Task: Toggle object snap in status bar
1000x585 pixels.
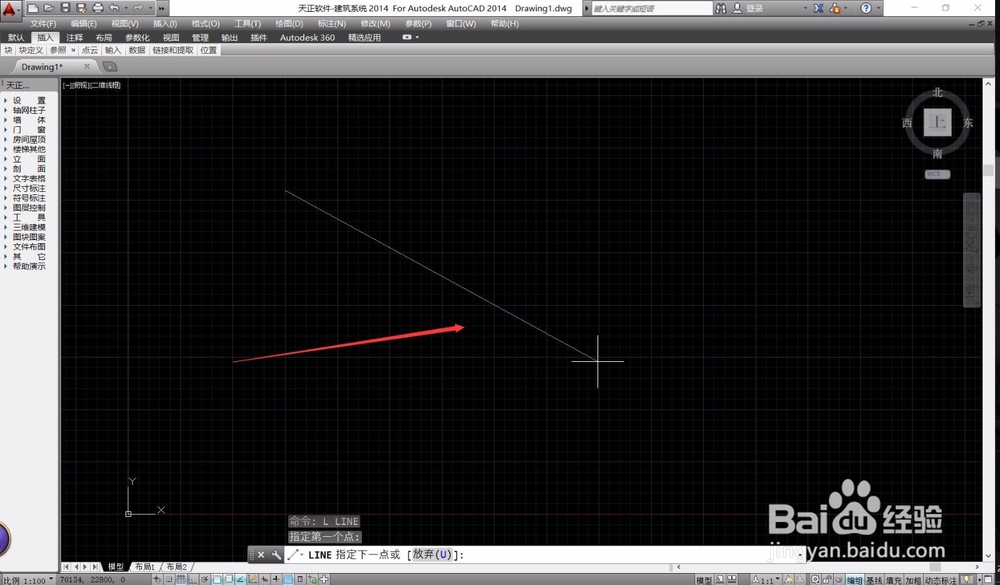Action: (x=216, y=579)
